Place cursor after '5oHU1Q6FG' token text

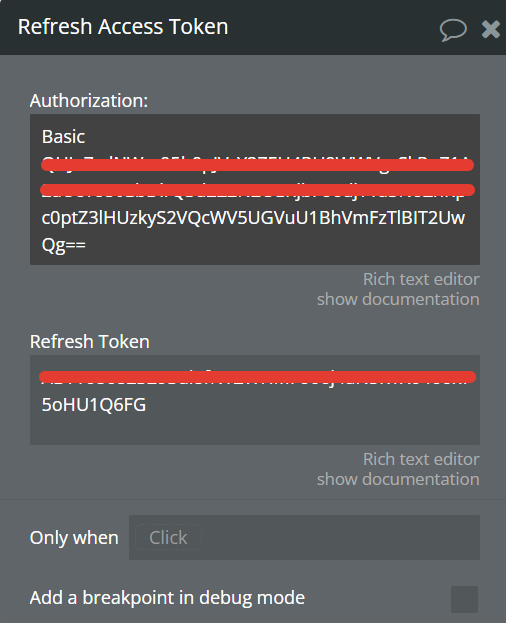click(x=146, y=405)
